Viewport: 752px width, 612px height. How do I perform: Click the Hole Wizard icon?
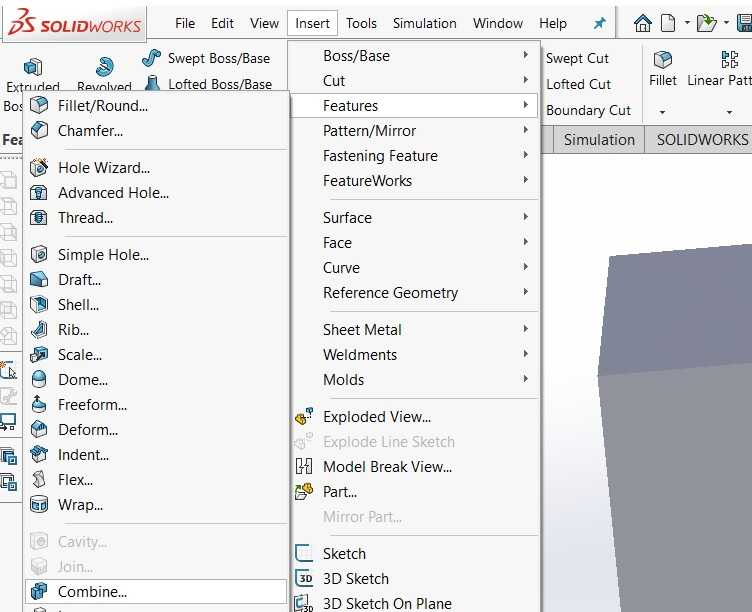pyautogui.click(x=39, y=167)
